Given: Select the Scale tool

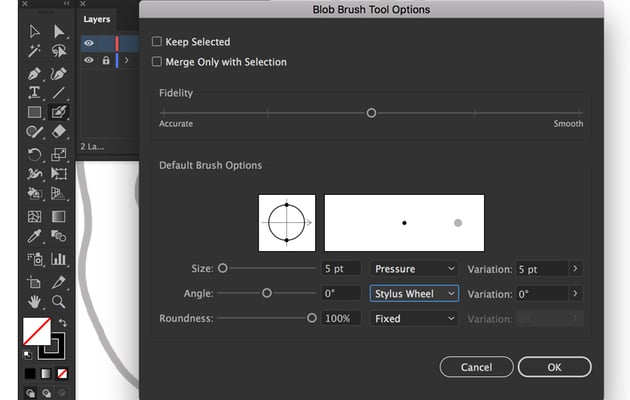Looking at the screenshot, I should pos(59,154).
